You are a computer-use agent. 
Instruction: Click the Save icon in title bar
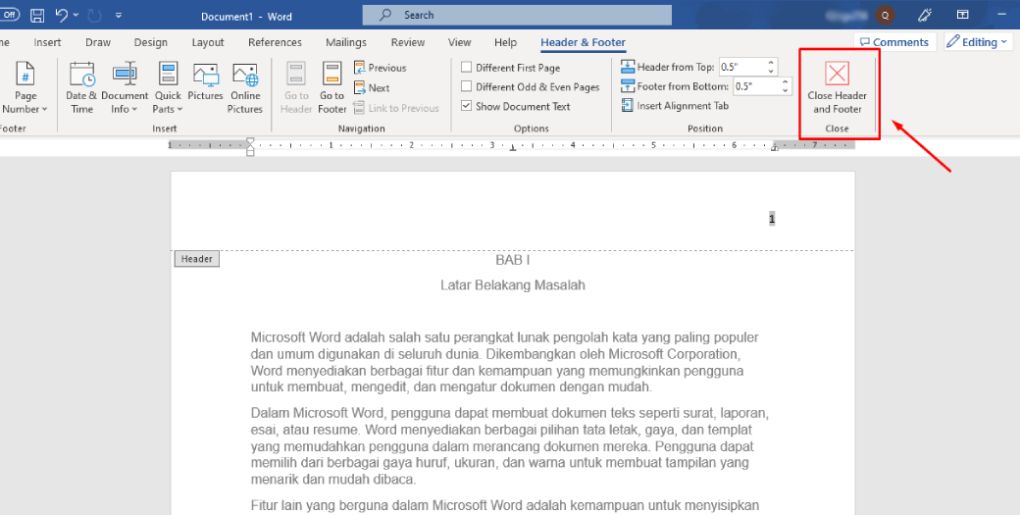click(x=37, y=15)
